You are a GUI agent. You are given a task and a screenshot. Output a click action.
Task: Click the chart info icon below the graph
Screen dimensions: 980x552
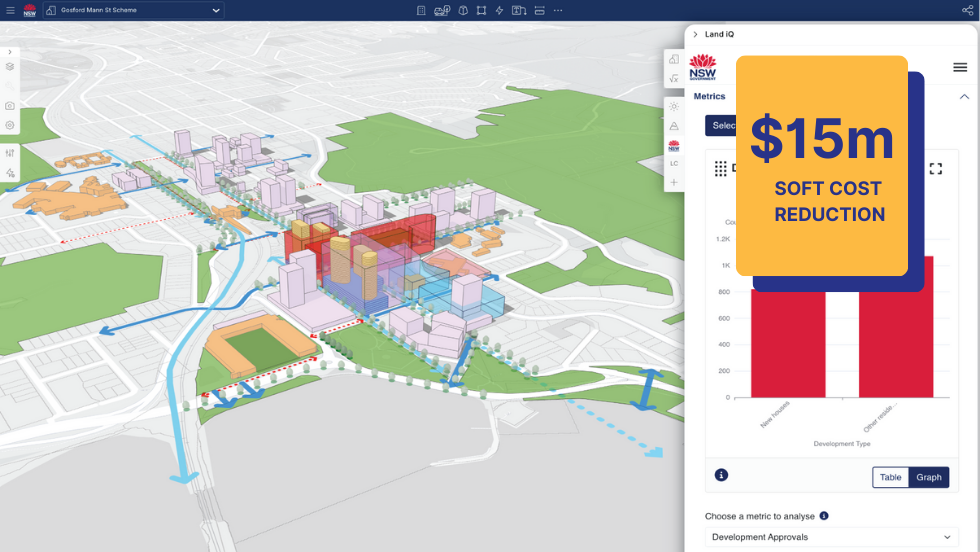click(722, 475)
